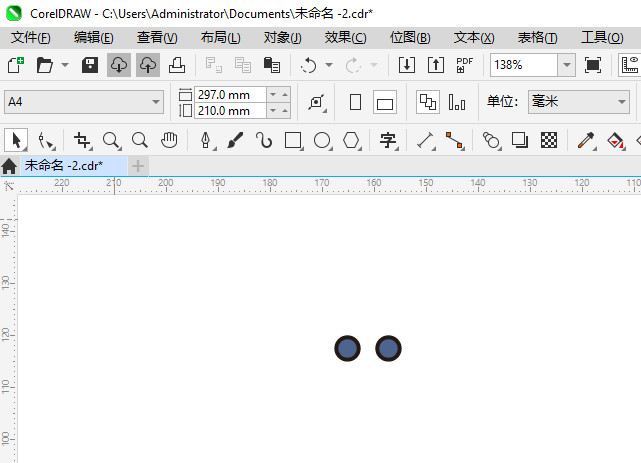Create a new document with the New icon

16,65
